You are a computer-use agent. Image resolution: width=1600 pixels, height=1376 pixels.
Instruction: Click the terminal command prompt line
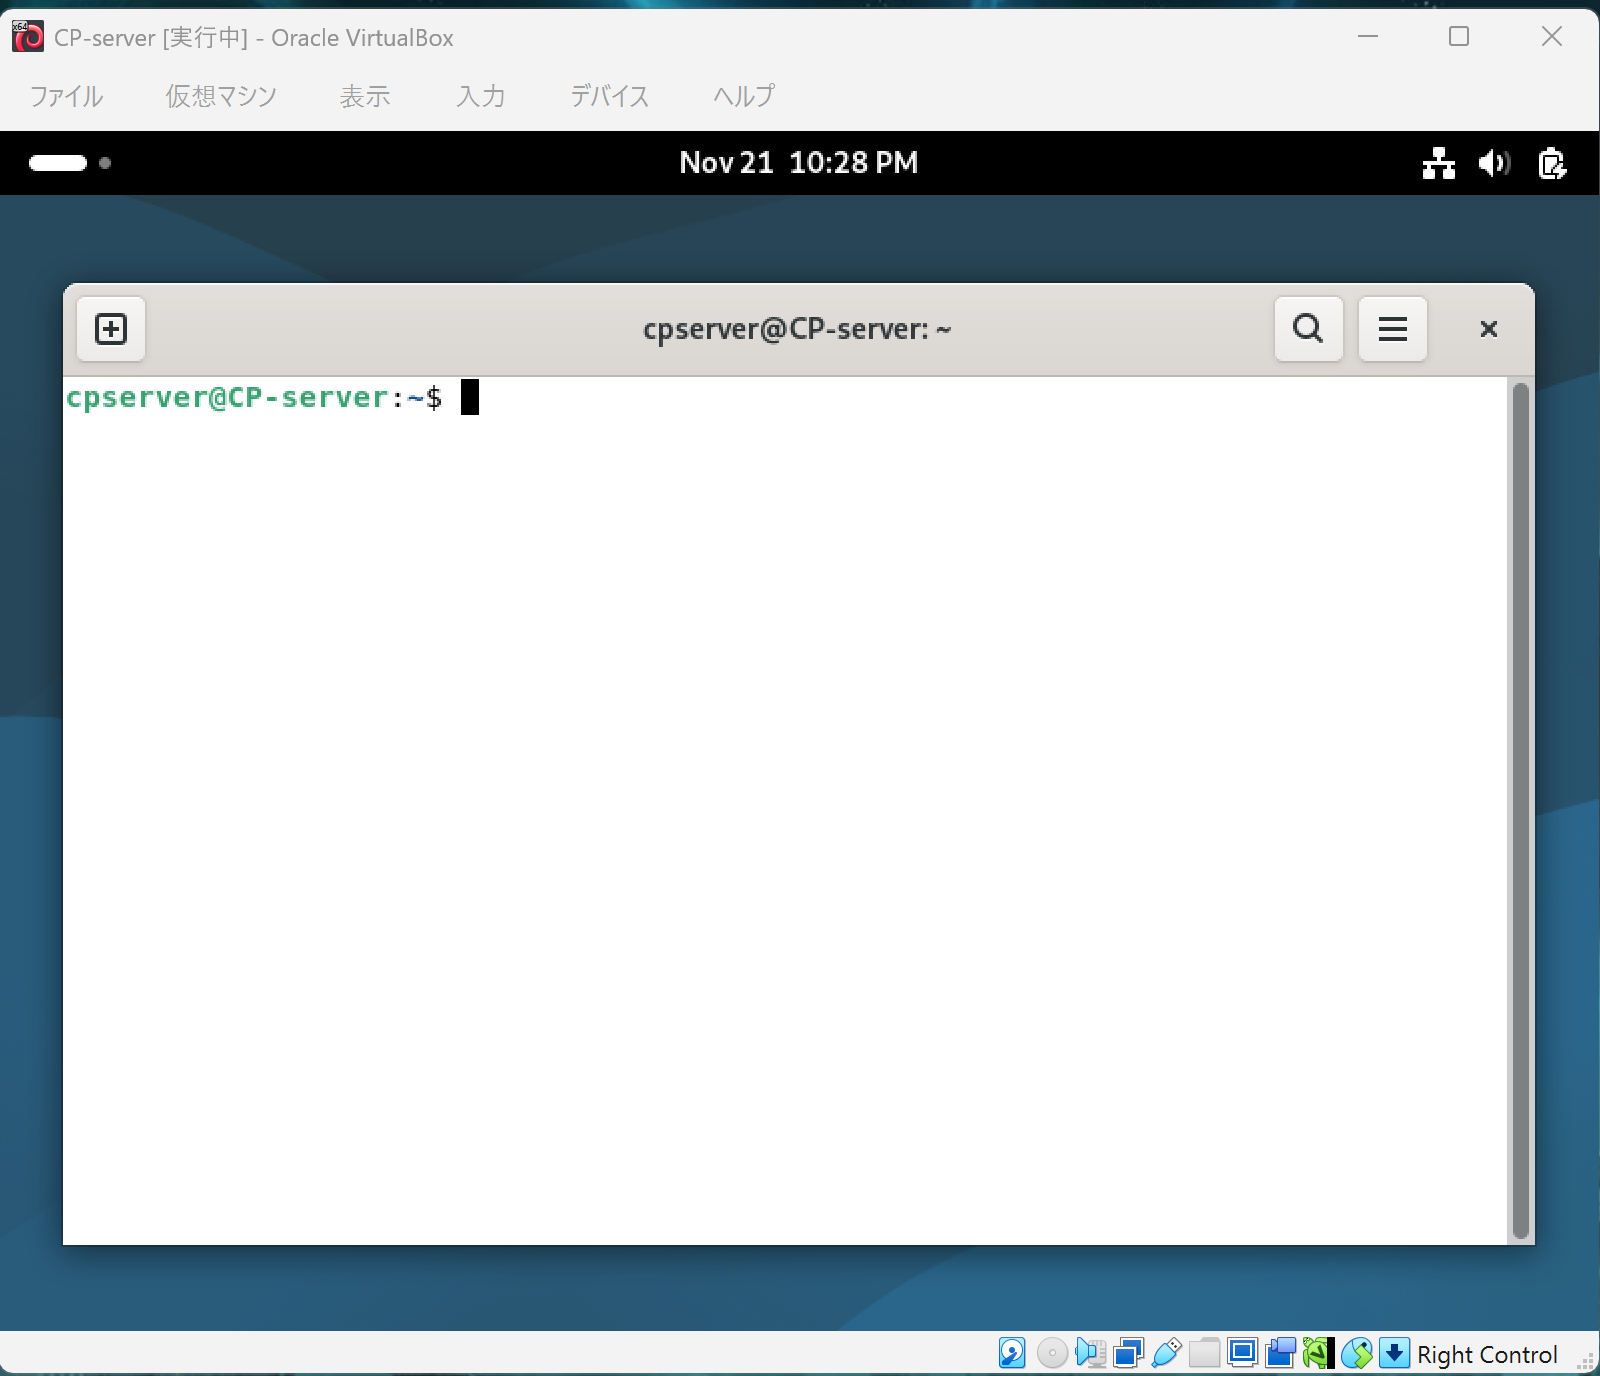(272, 398)
